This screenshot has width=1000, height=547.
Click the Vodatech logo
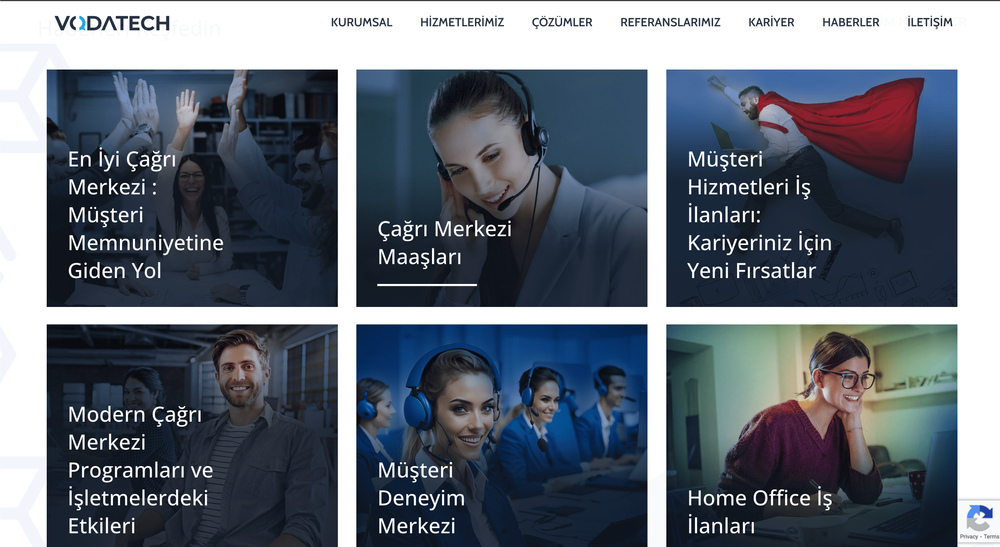[112, 24]
